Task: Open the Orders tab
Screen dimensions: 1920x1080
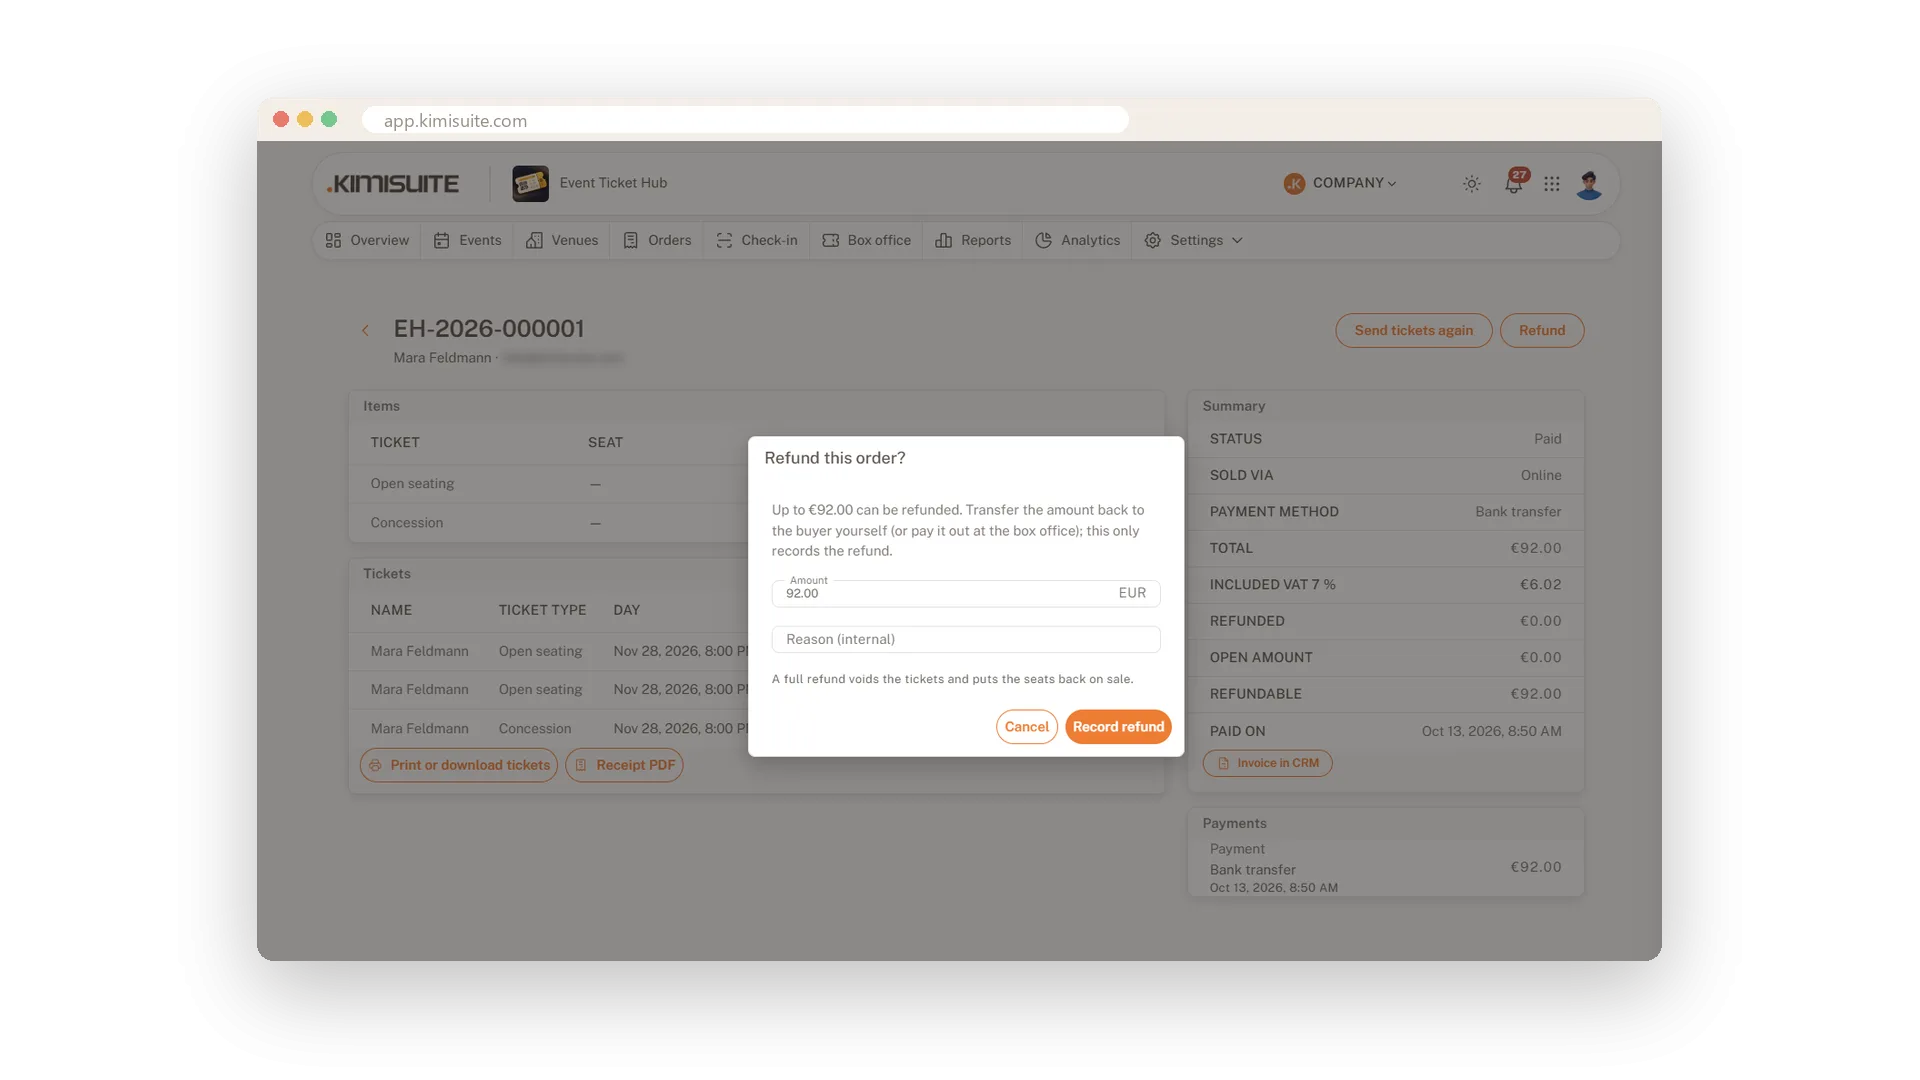Action: (657, 241)
